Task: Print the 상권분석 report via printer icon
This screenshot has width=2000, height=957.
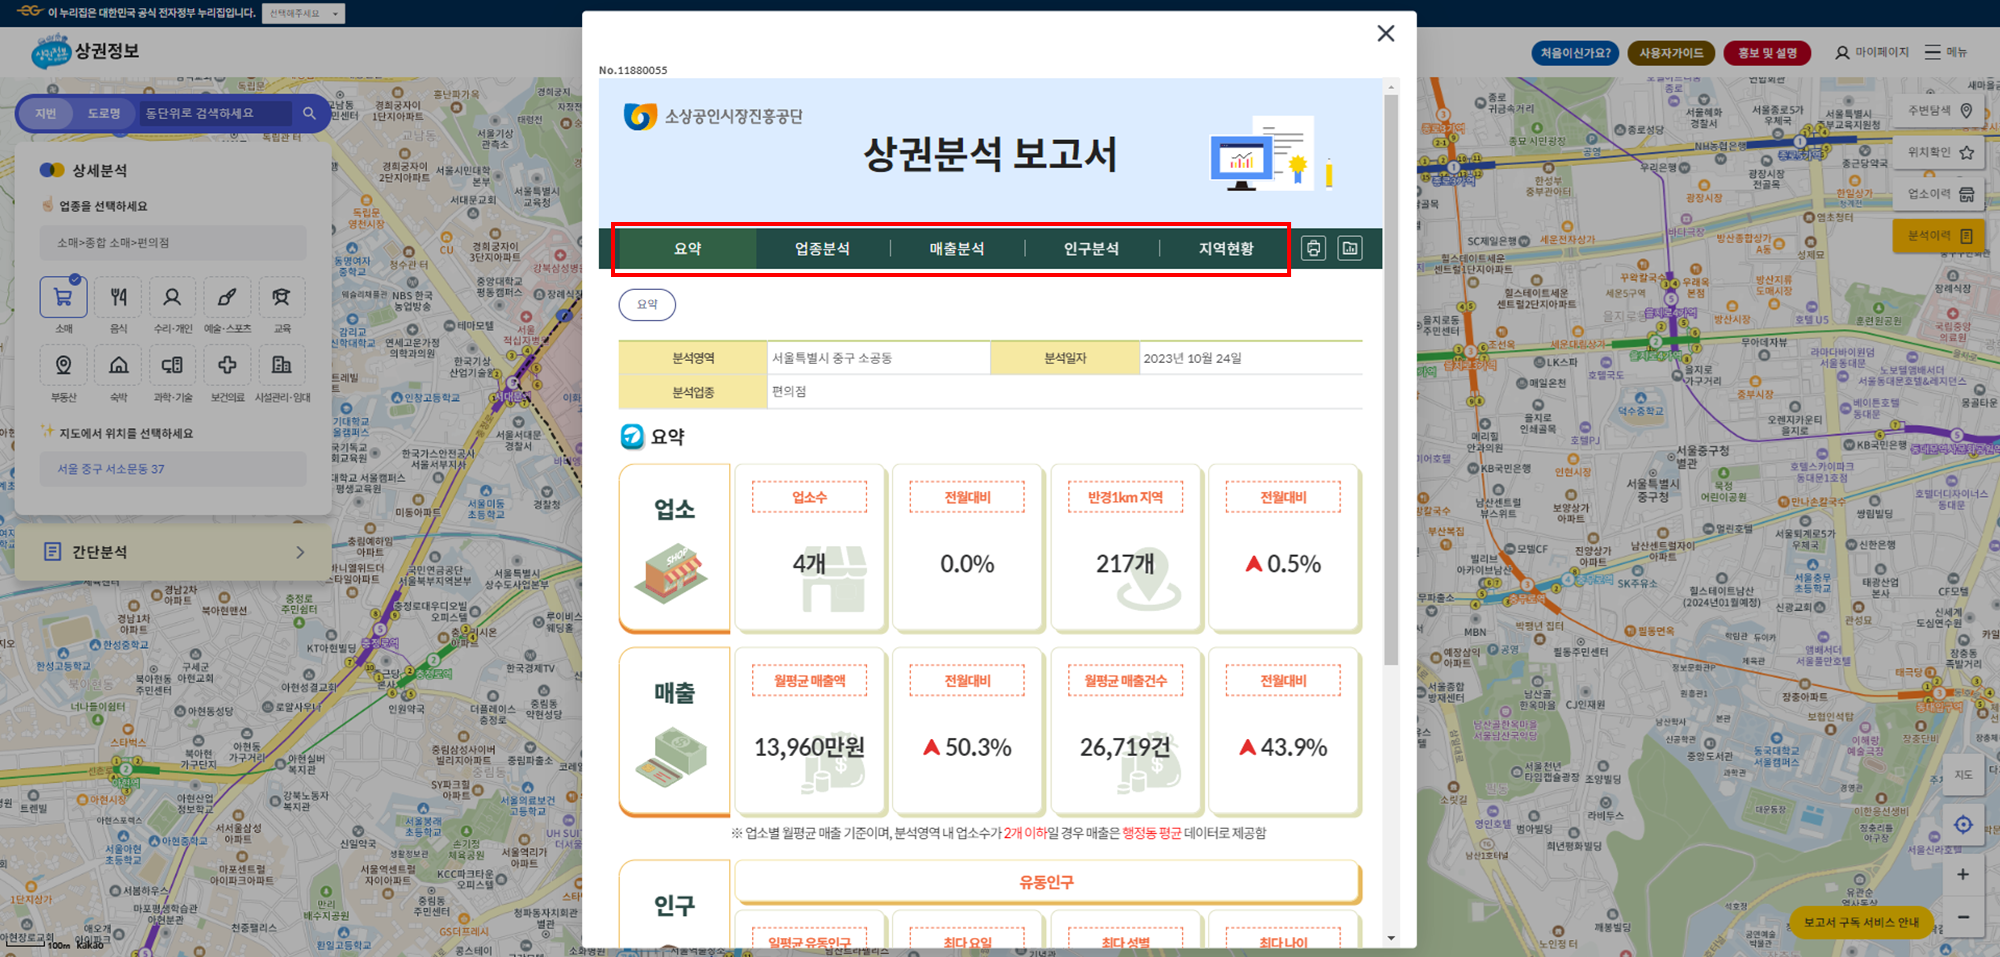Action: pos(1313,247)
